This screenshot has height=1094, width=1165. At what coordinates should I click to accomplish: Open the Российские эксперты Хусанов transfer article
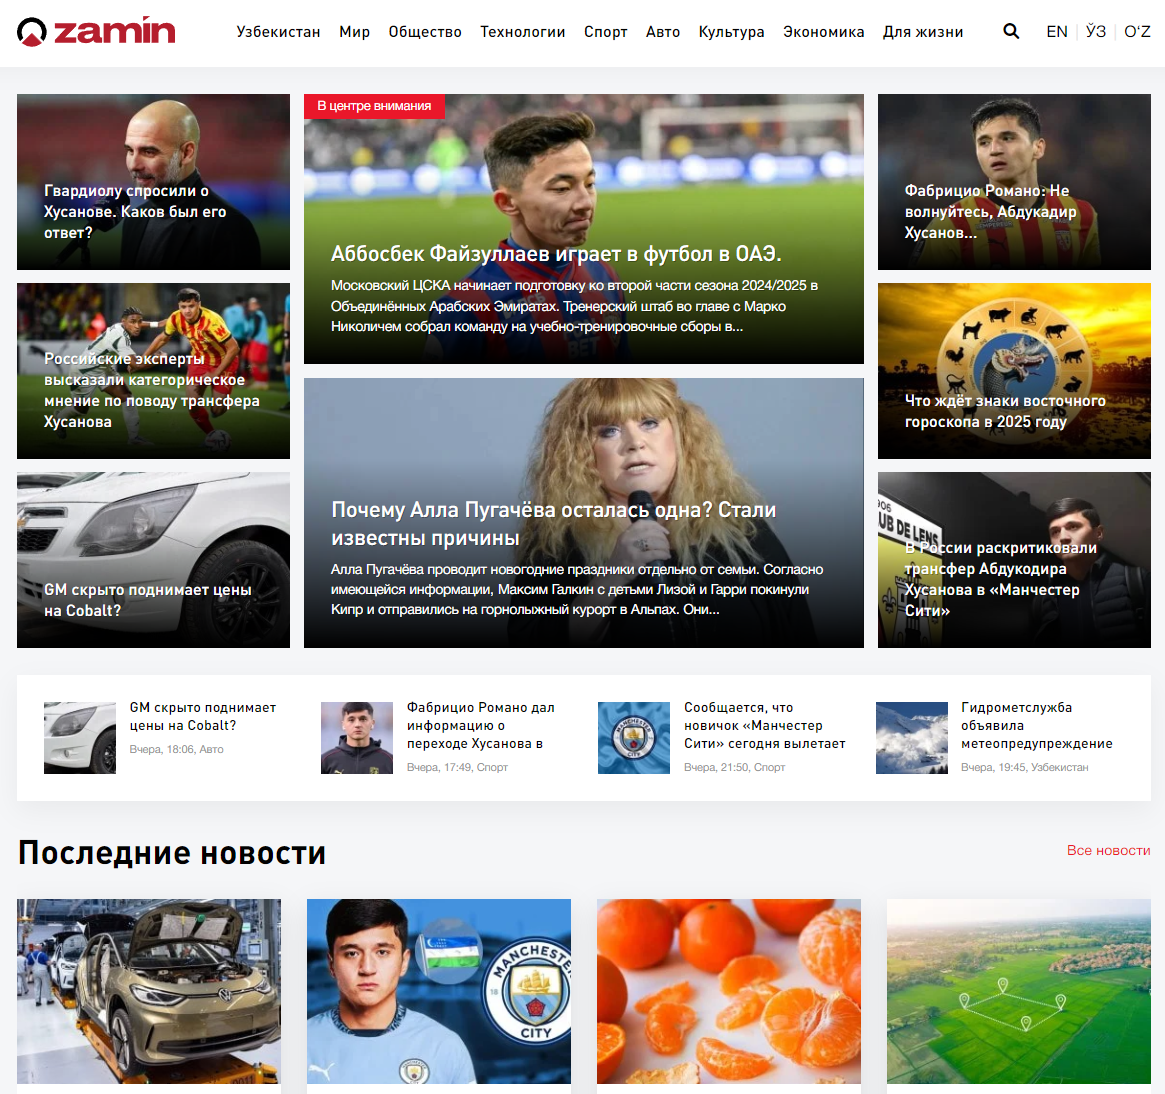pos(153,371)
